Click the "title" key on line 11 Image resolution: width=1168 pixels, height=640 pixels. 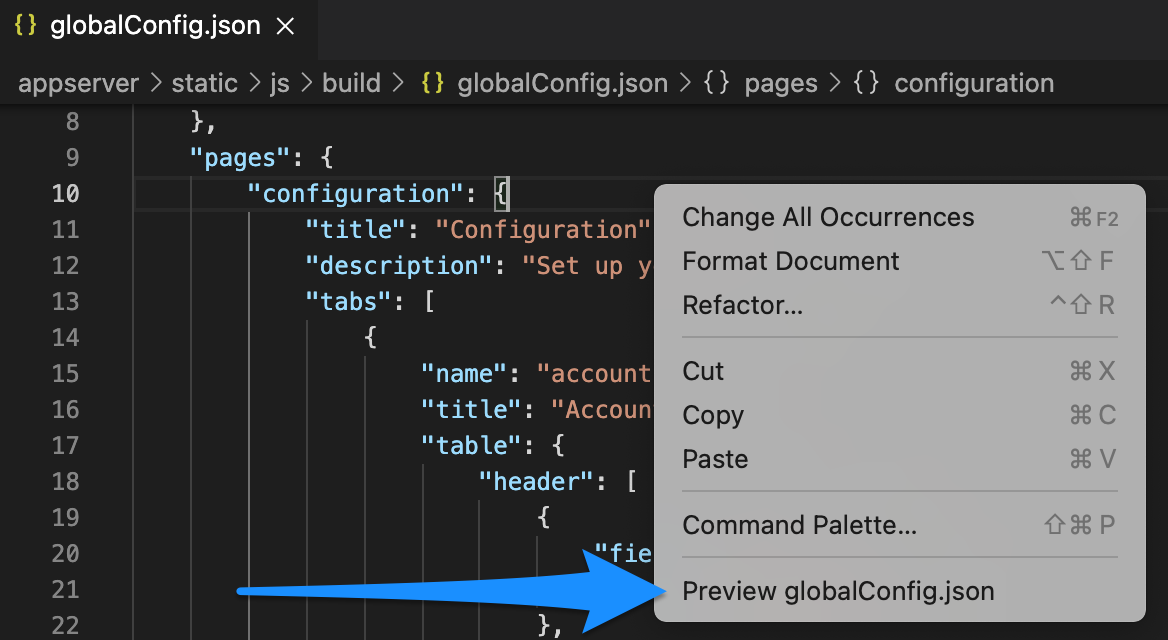357,229
